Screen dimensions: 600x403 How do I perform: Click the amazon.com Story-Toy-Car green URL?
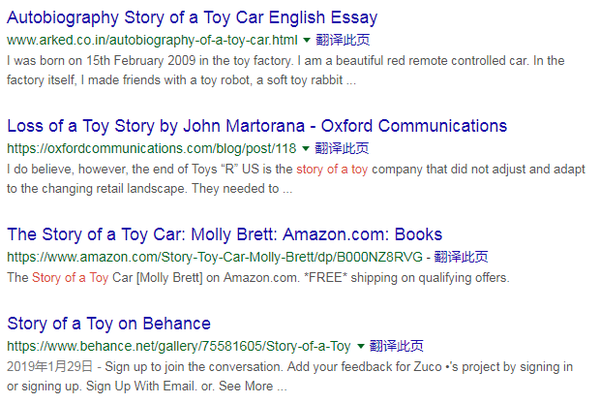coord(215,257)
